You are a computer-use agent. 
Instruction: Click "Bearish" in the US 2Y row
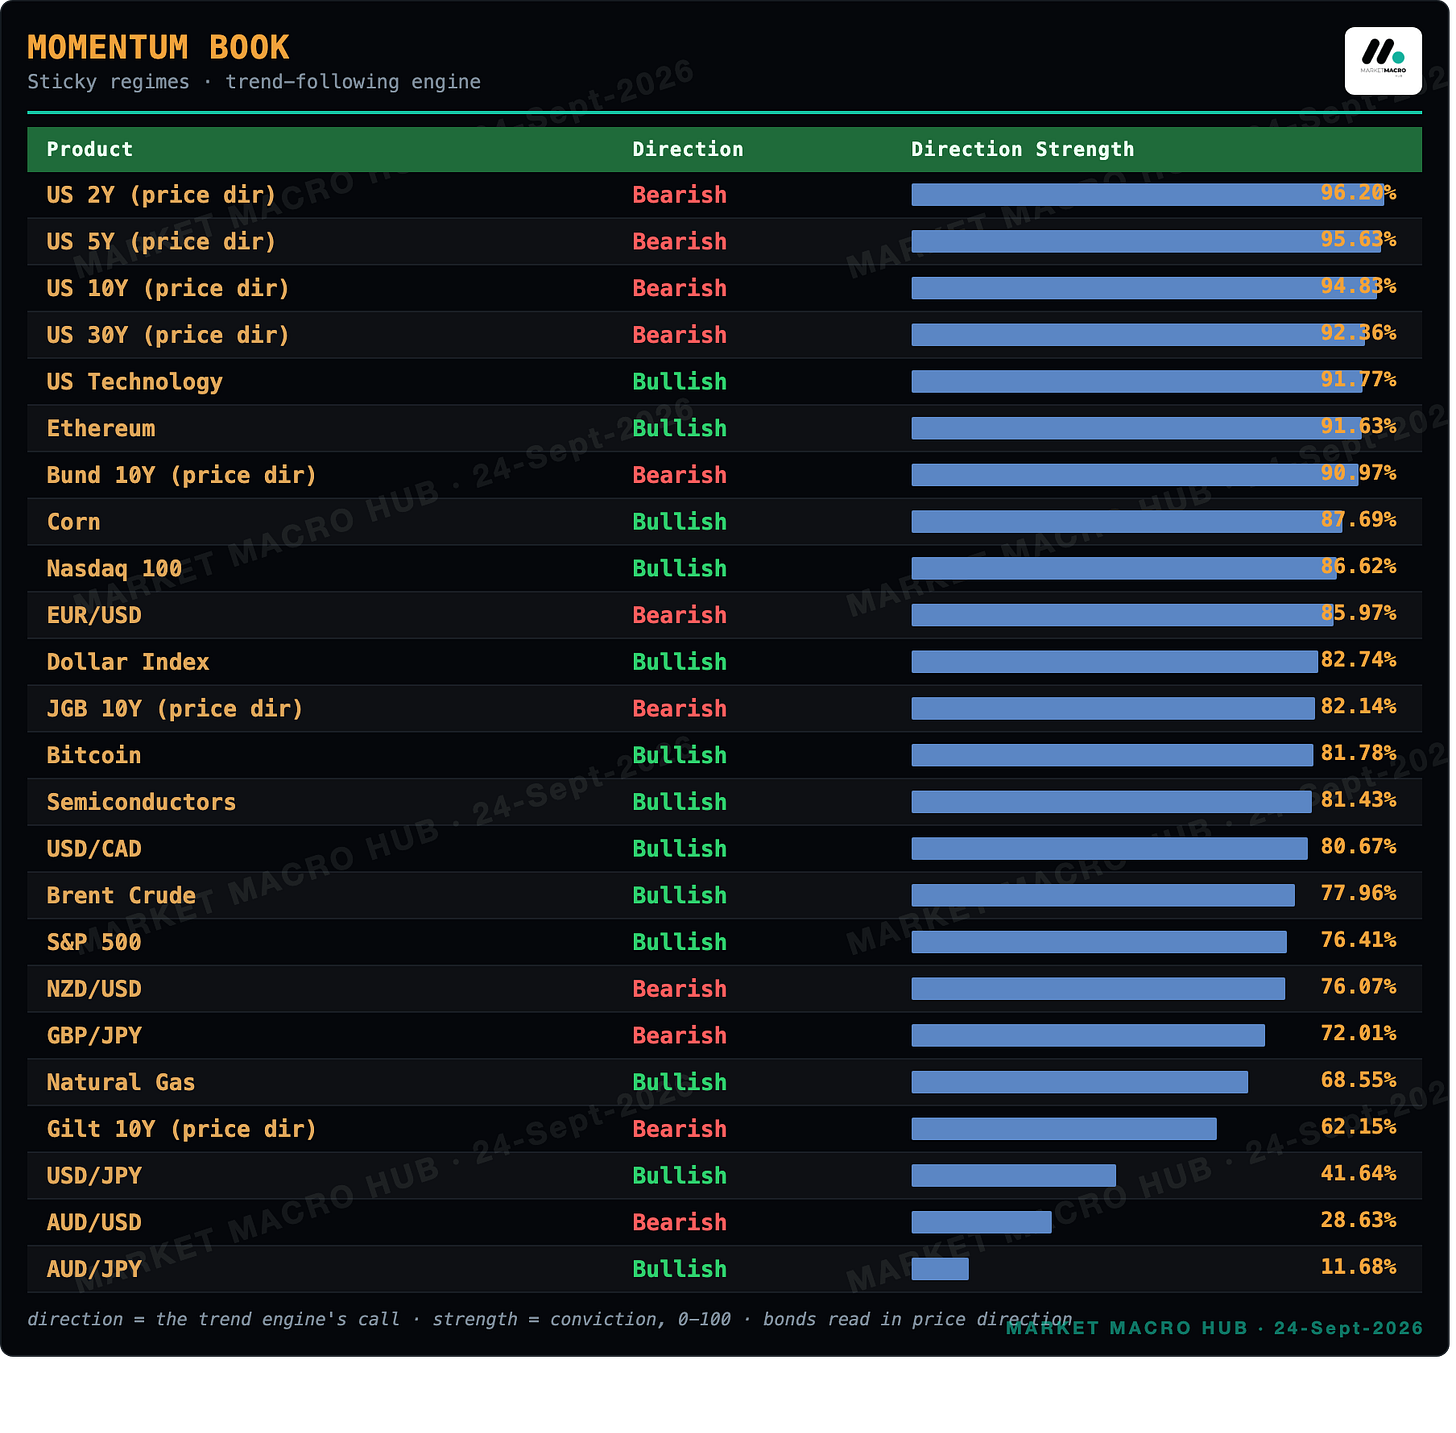click(680, 195)
